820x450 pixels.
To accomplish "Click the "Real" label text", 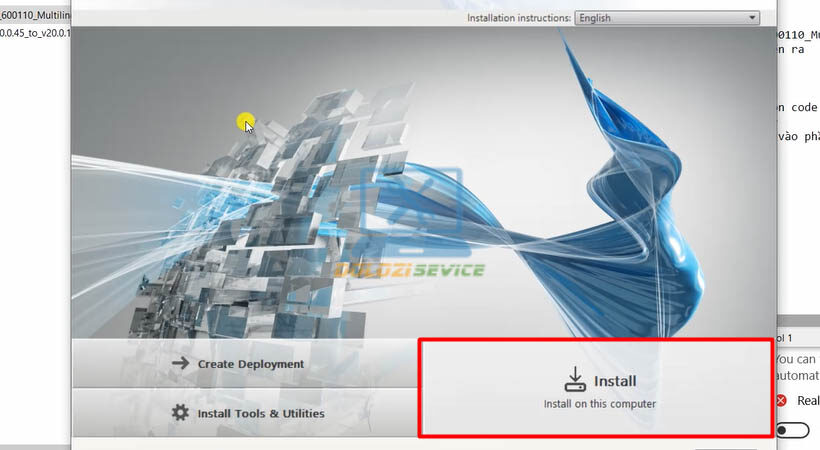I will click(x=808, y=401).
